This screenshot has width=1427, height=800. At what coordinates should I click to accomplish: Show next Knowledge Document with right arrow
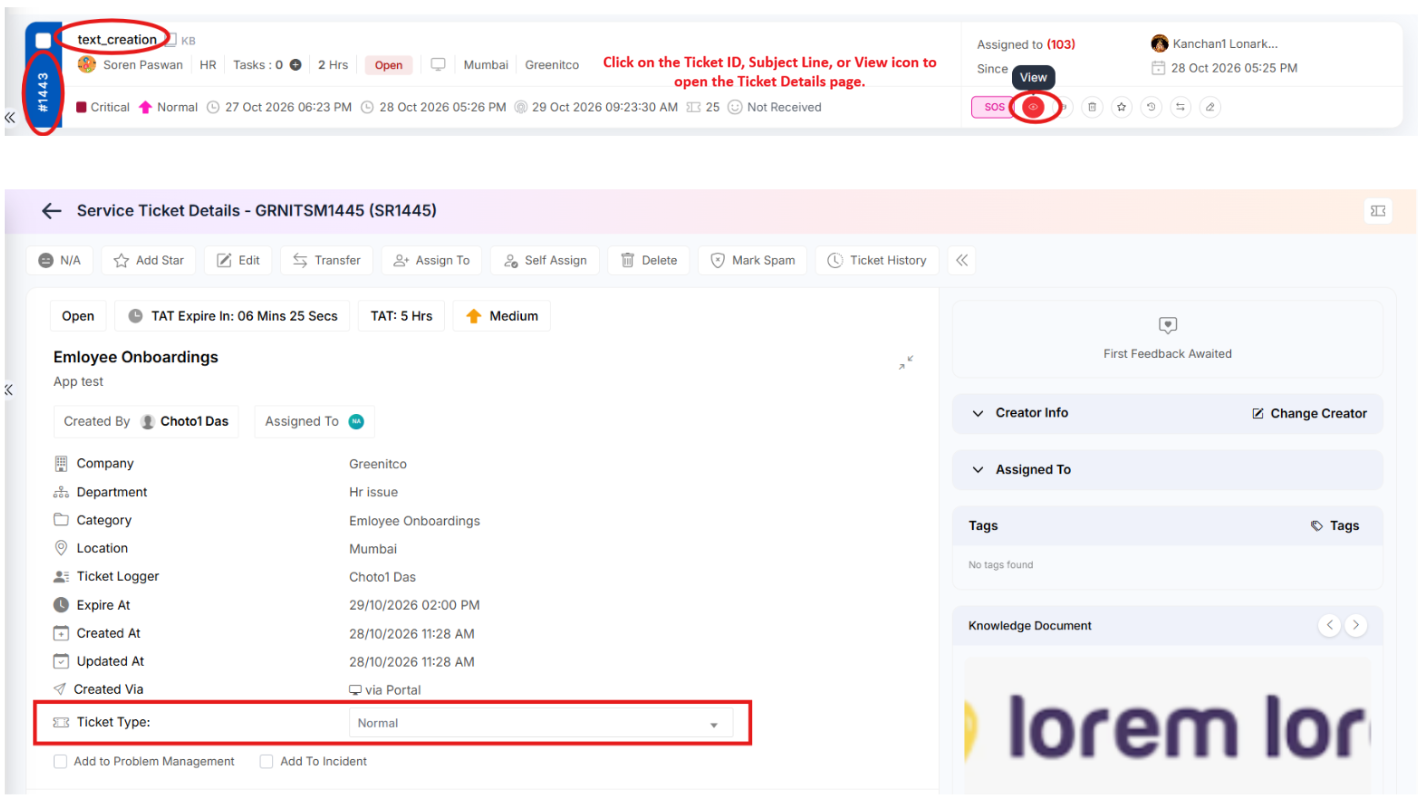(1355, 625)
